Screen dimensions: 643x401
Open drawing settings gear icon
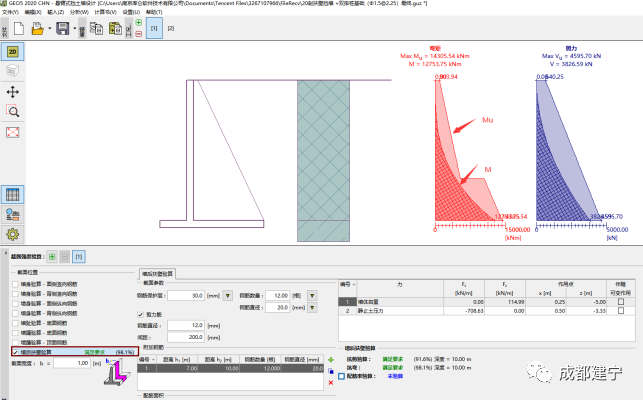click(13, 234)
